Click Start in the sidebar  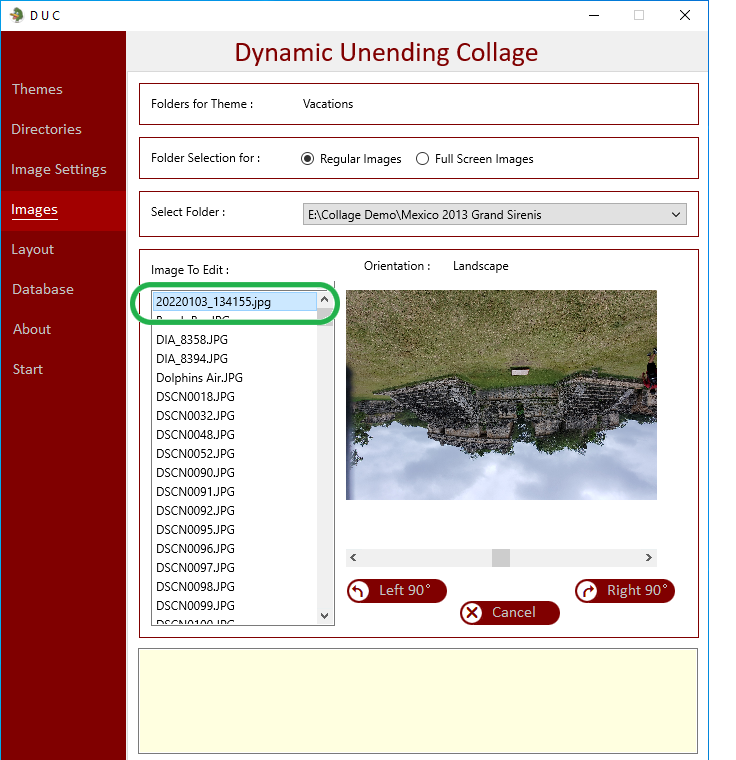(28, 369)
